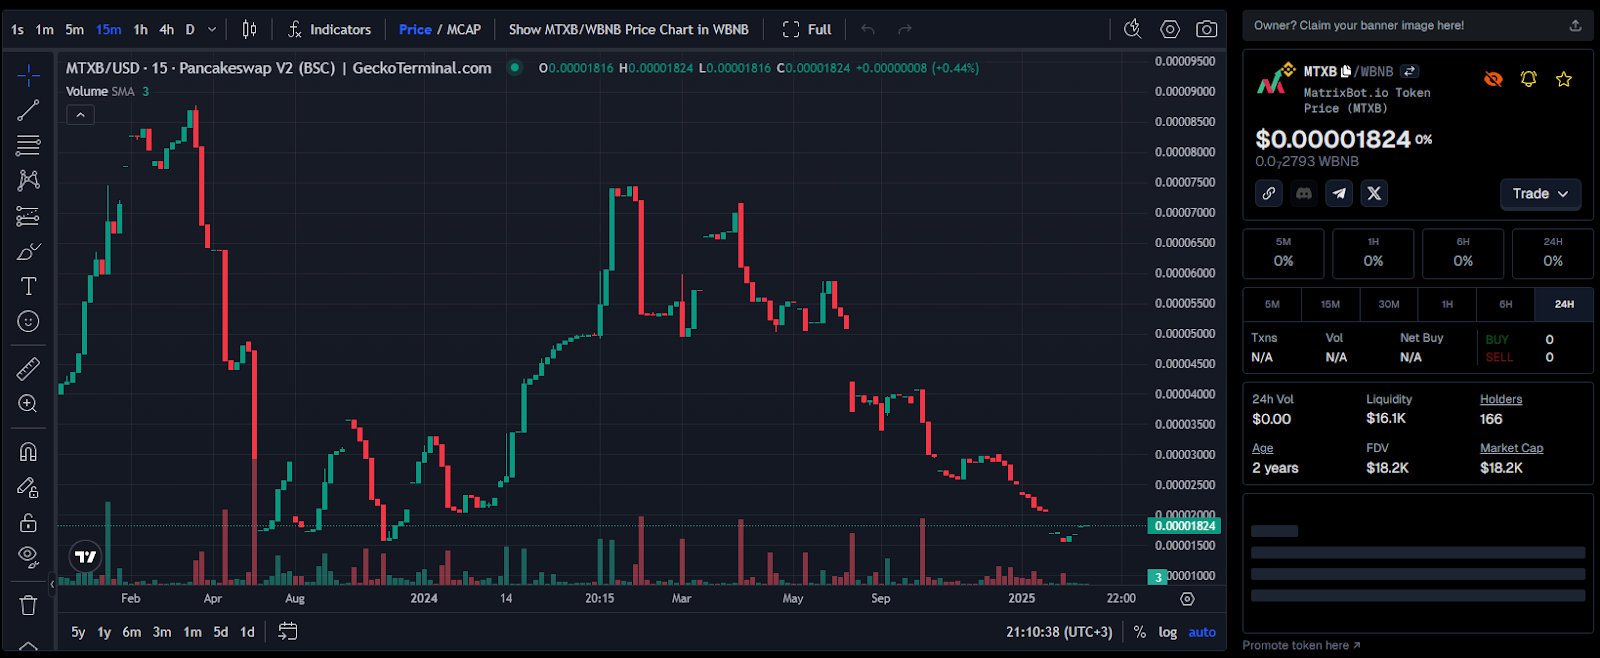The image size is (1600, 658).
Task: Switch chart to MCAP view
Action: click(464, 30)
